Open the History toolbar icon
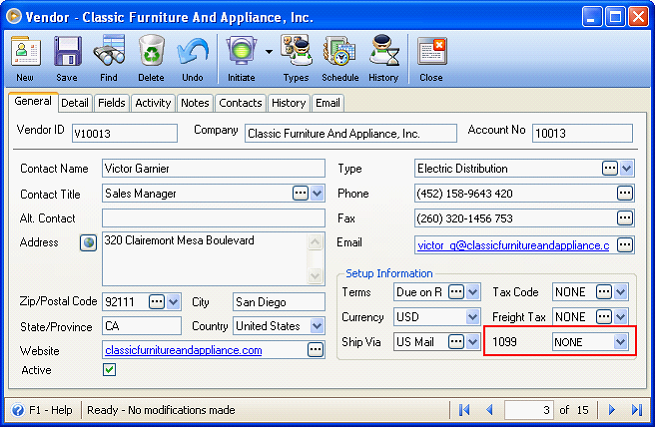Viewport: 656px width, 428px height. 384,51
